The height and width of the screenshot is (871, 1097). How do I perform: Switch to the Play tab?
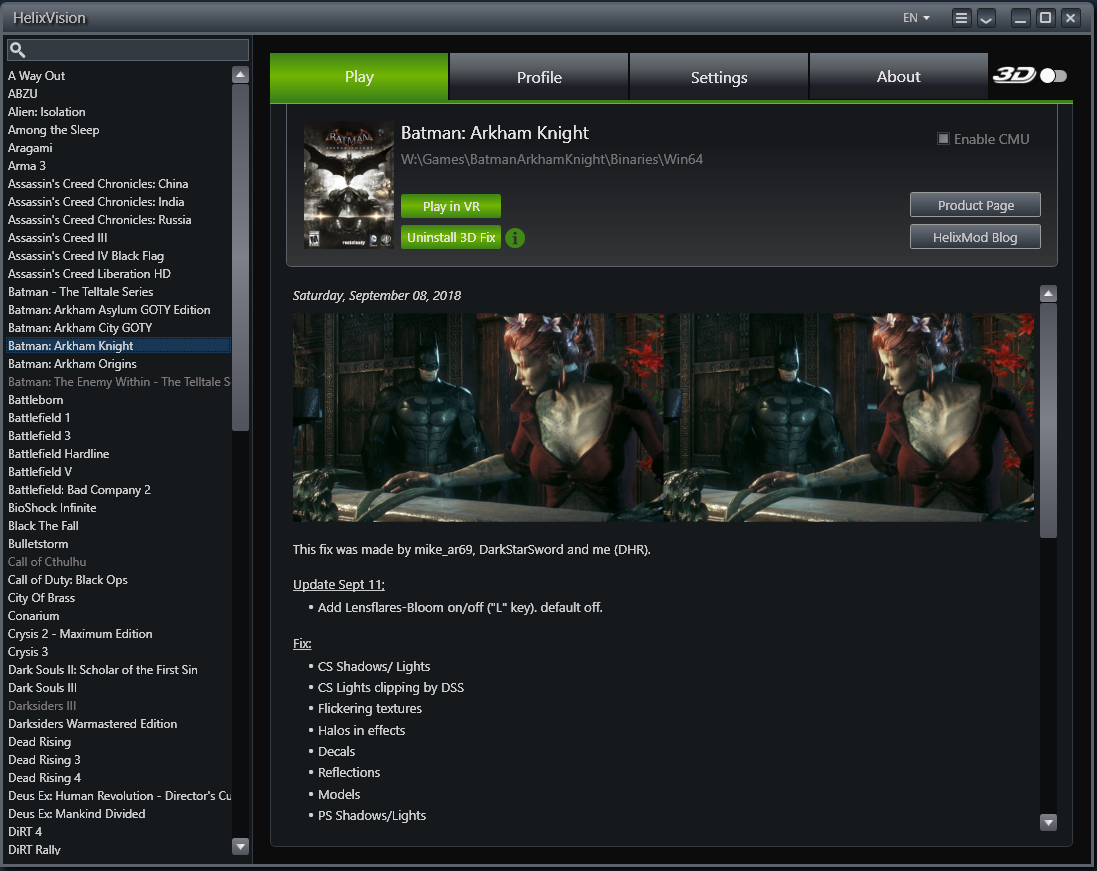[x=359, y=77]
